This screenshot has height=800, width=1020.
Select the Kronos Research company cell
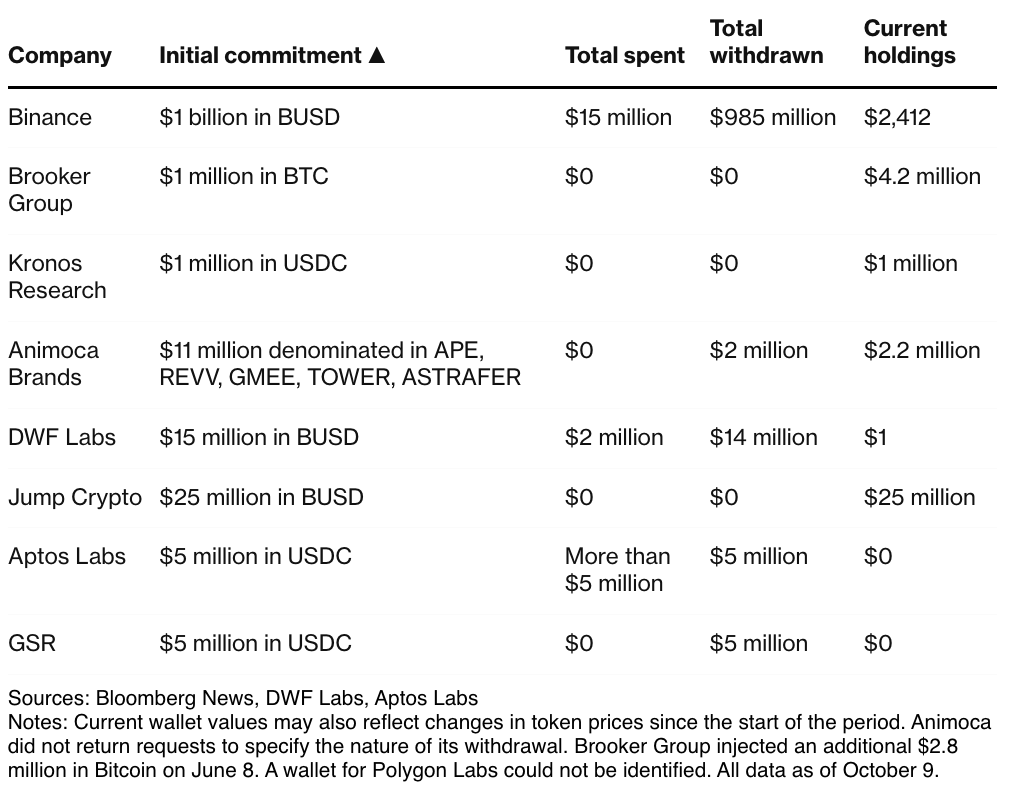pos(57,276)
